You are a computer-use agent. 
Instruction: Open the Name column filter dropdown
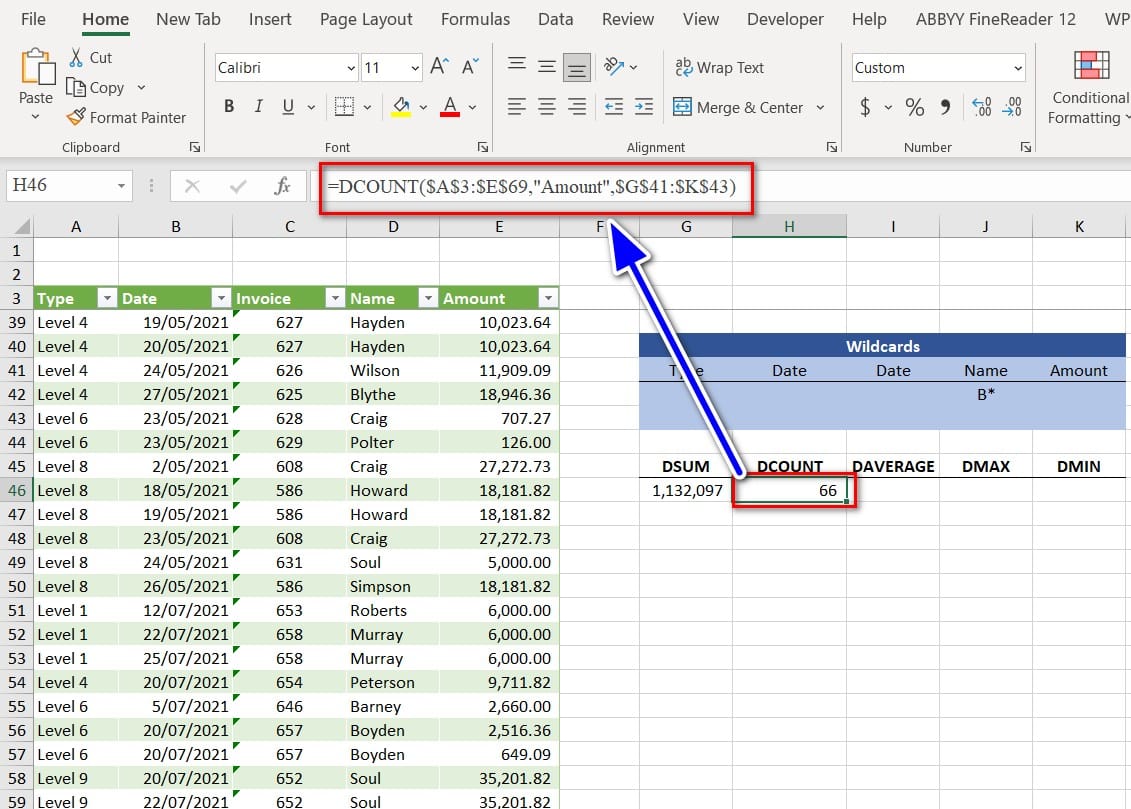427,298
